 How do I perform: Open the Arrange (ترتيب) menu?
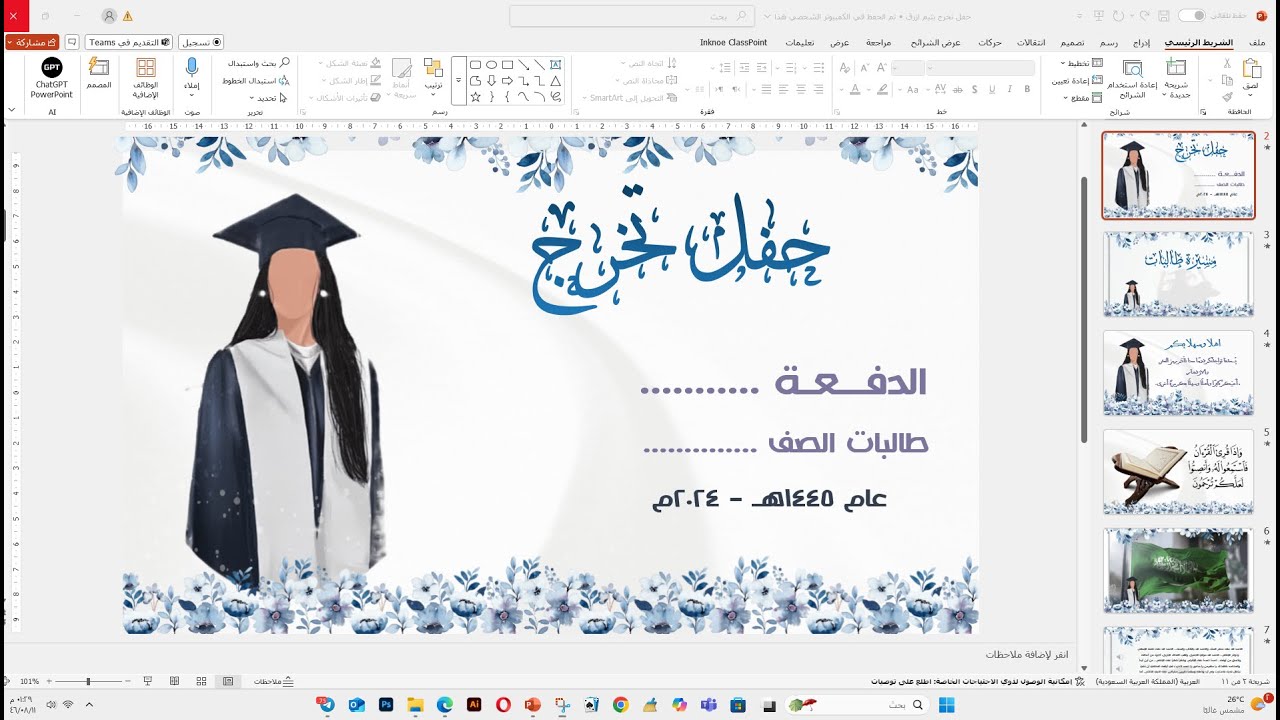[x=433, y=78]
